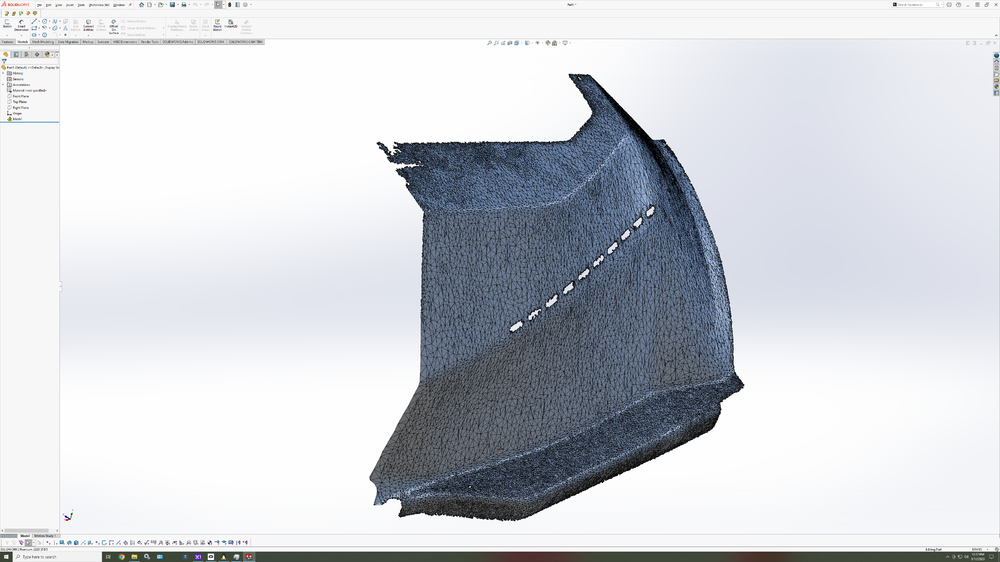Select Front Plane in the feature tree
Image resolution: width=1000 pixels, height=562 pixels.
coord(20,96)
